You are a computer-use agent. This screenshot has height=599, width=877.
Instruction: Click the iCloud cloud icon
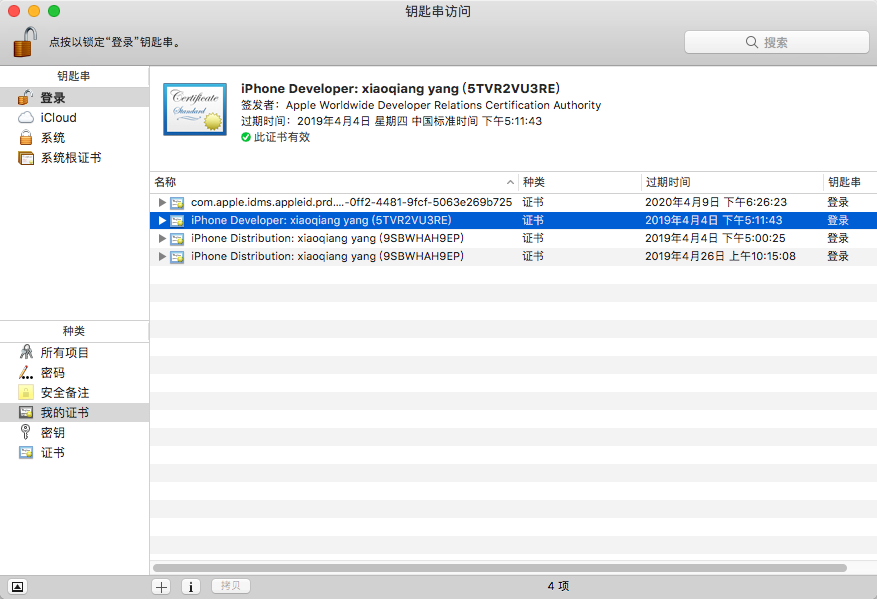[x=26, y=117]
